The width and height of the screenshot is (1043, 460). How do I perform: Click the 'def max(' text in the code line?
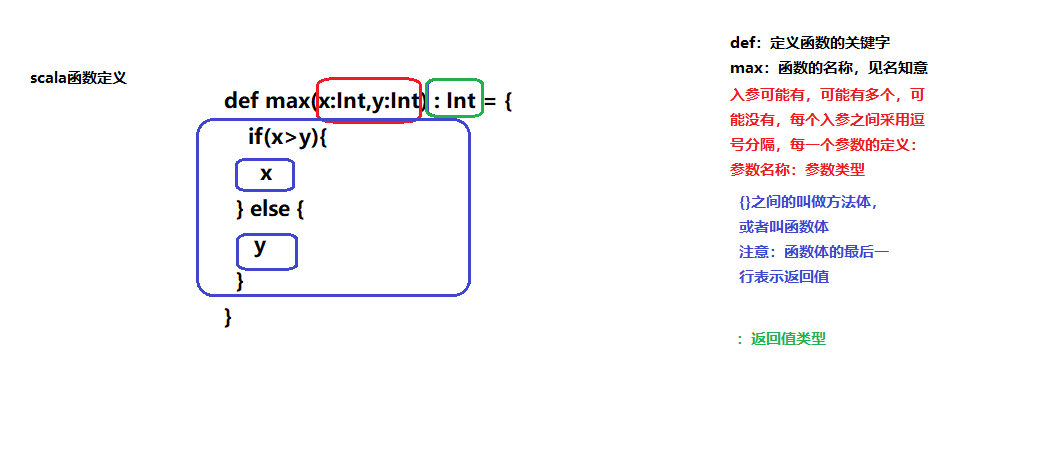[x=271, y=101]
